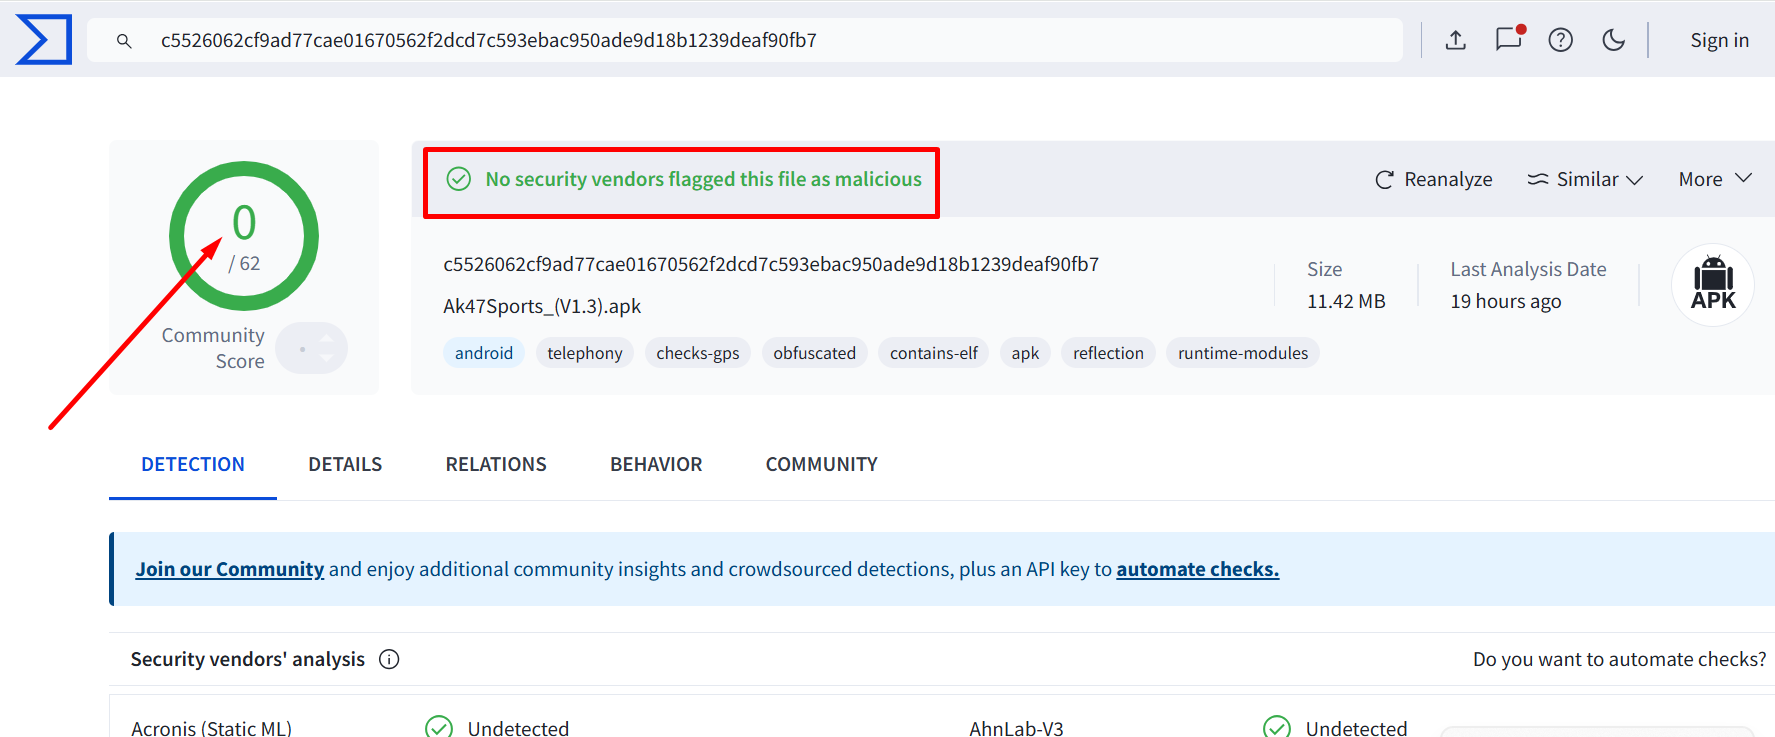The height and width of the screenshot is (737, 1775).
Task: Click the 0/62 detection score circle
Action: [x=244, y=236]
